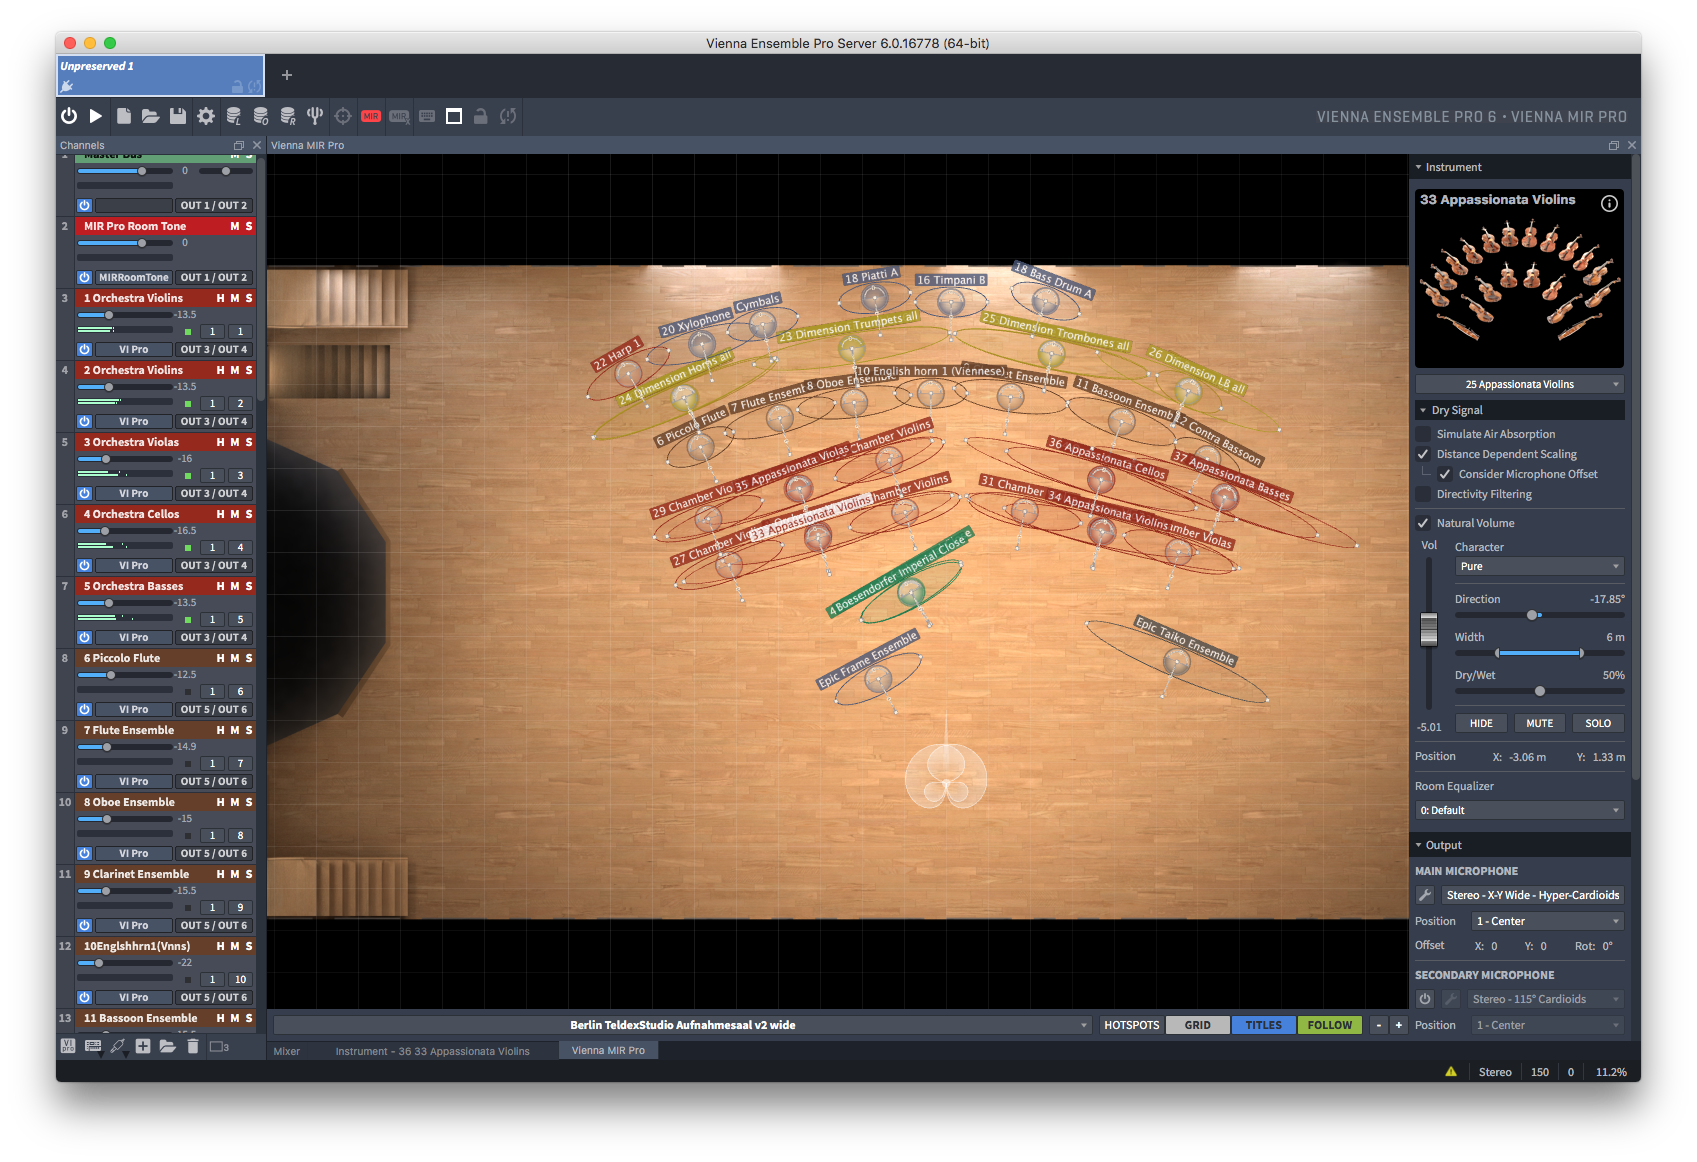Open a project using the toolbar folder icon
The image size is (1697, 1162).
point(150,116)
